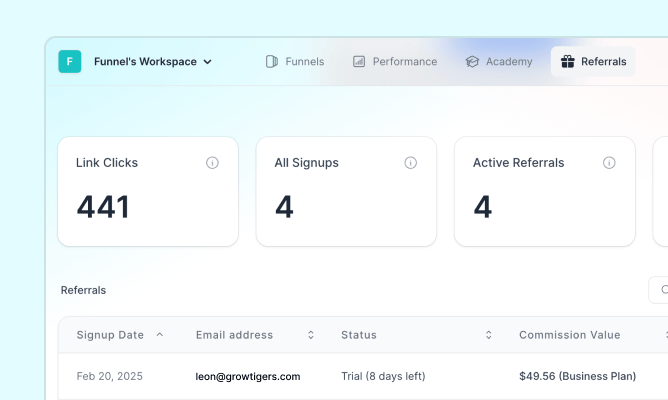The width and height of the screenshot is (668, 400).
Task: Click the Link Clicks value 441
Action: click(x=103, y=207)
